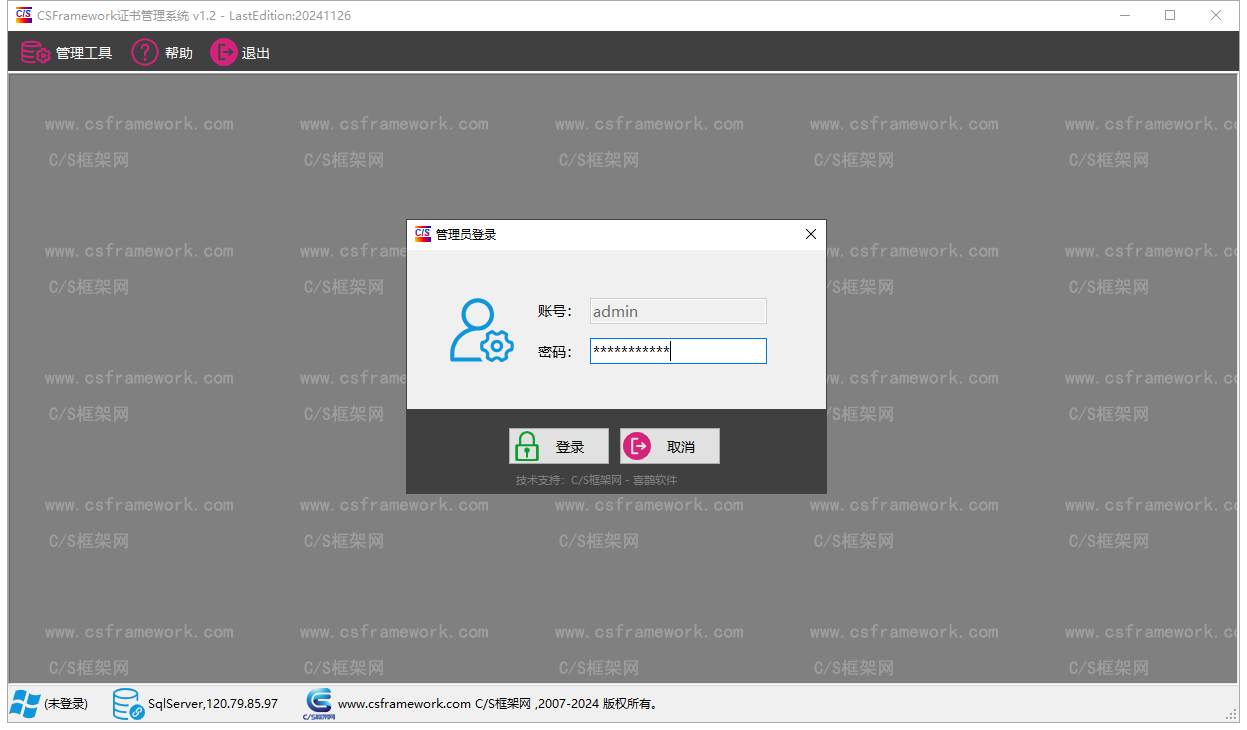Image resolution: width=1247 pixels, height=730 pixels.
Task: Click the pink exit arrow icon in toolbar
Action: 223,53
